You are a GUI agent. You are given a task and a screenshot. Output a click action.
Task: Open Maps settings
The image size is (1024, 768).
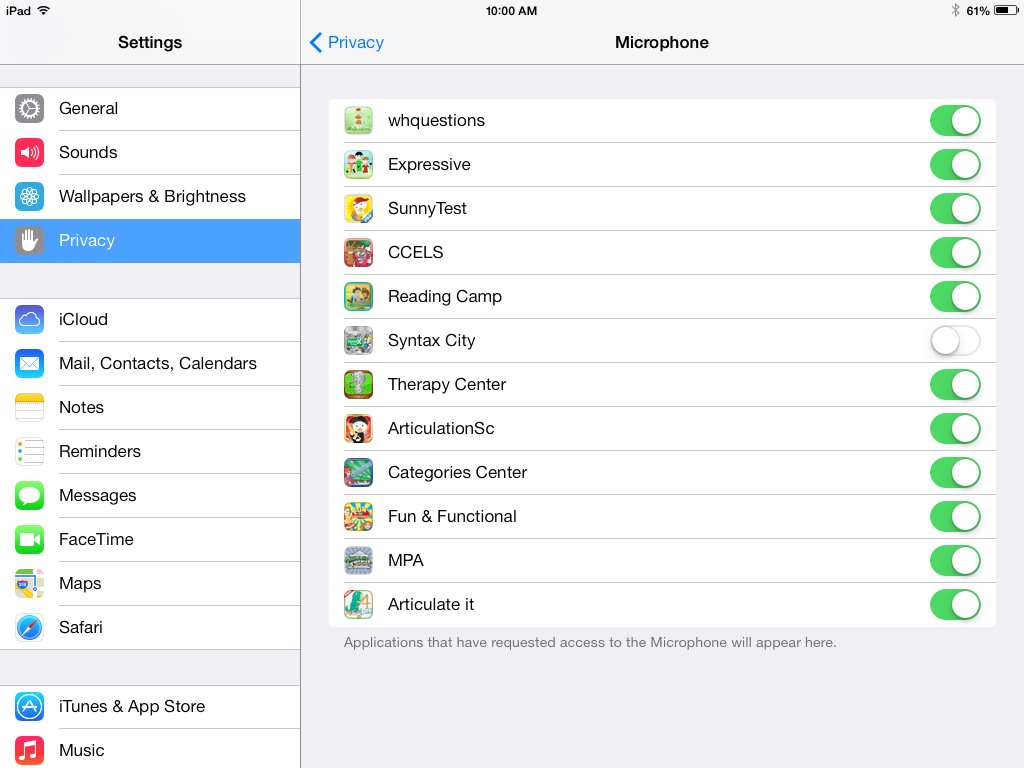[x=150, y=583]
